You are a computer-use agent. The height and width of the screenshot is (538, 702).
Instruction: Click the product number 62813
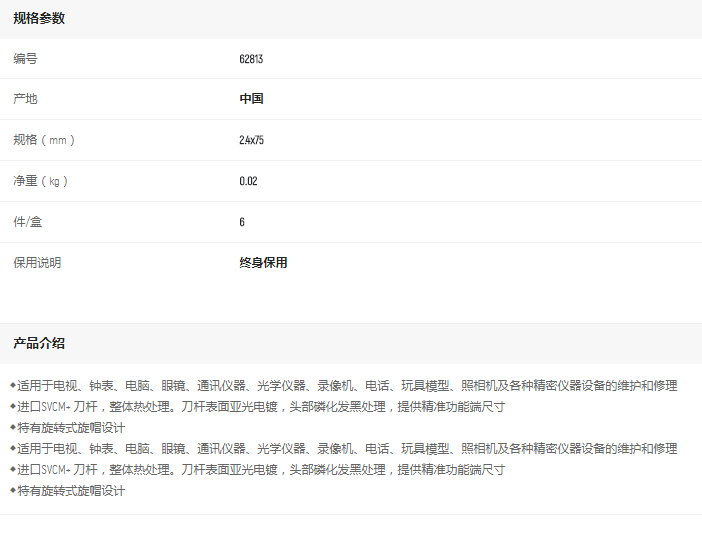coord(251,59)
